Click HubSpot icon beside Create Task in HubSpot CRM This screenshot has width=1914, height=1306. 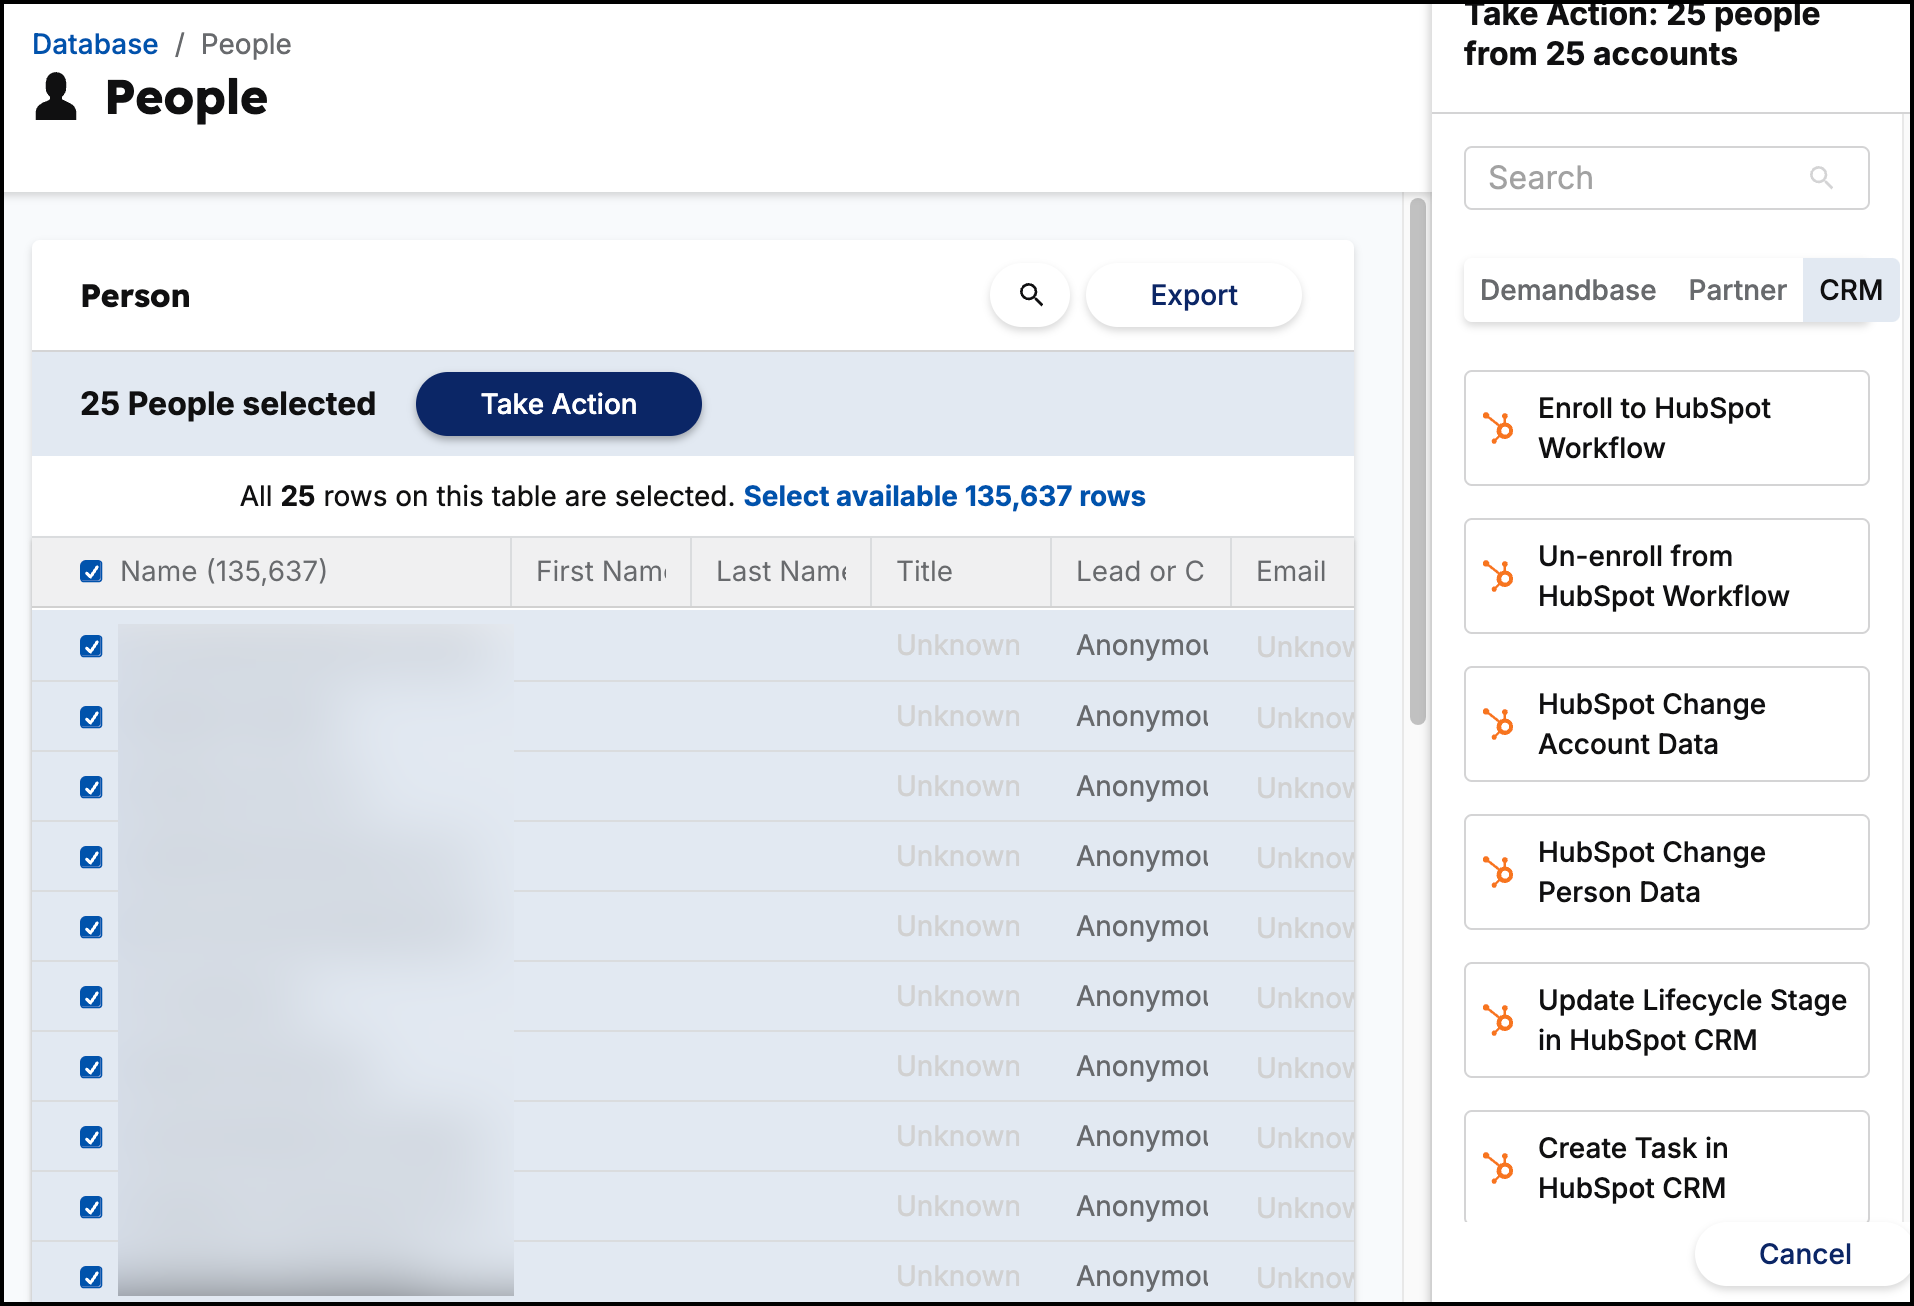(x=1498, y=1168)
